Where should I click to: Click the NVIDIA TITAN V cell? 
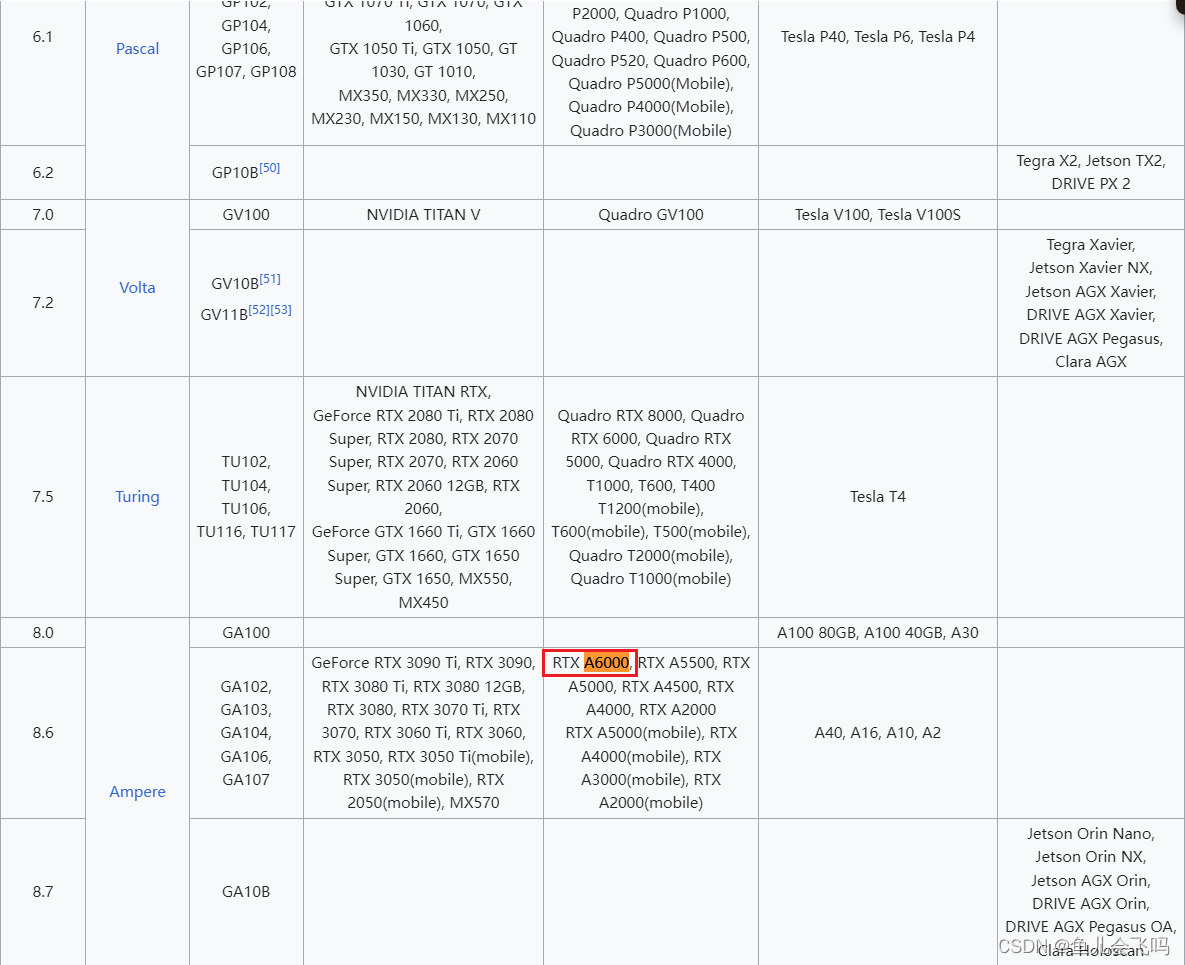[423, 215]
